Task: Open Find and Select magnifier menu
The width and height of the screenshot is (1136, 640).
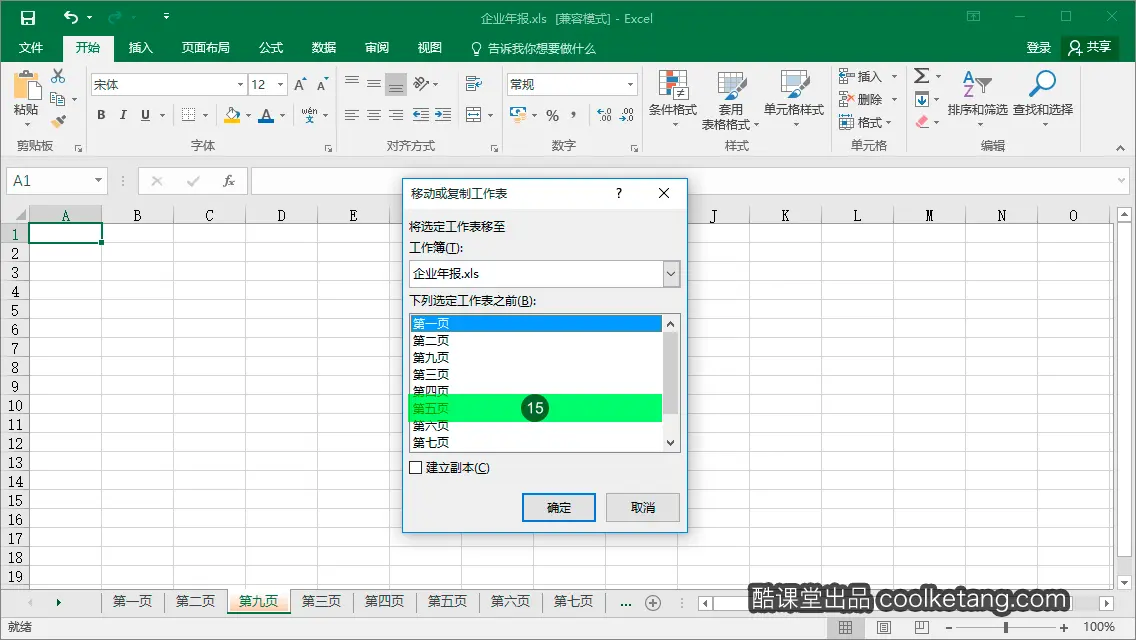Action: [x=1043, y=99]
